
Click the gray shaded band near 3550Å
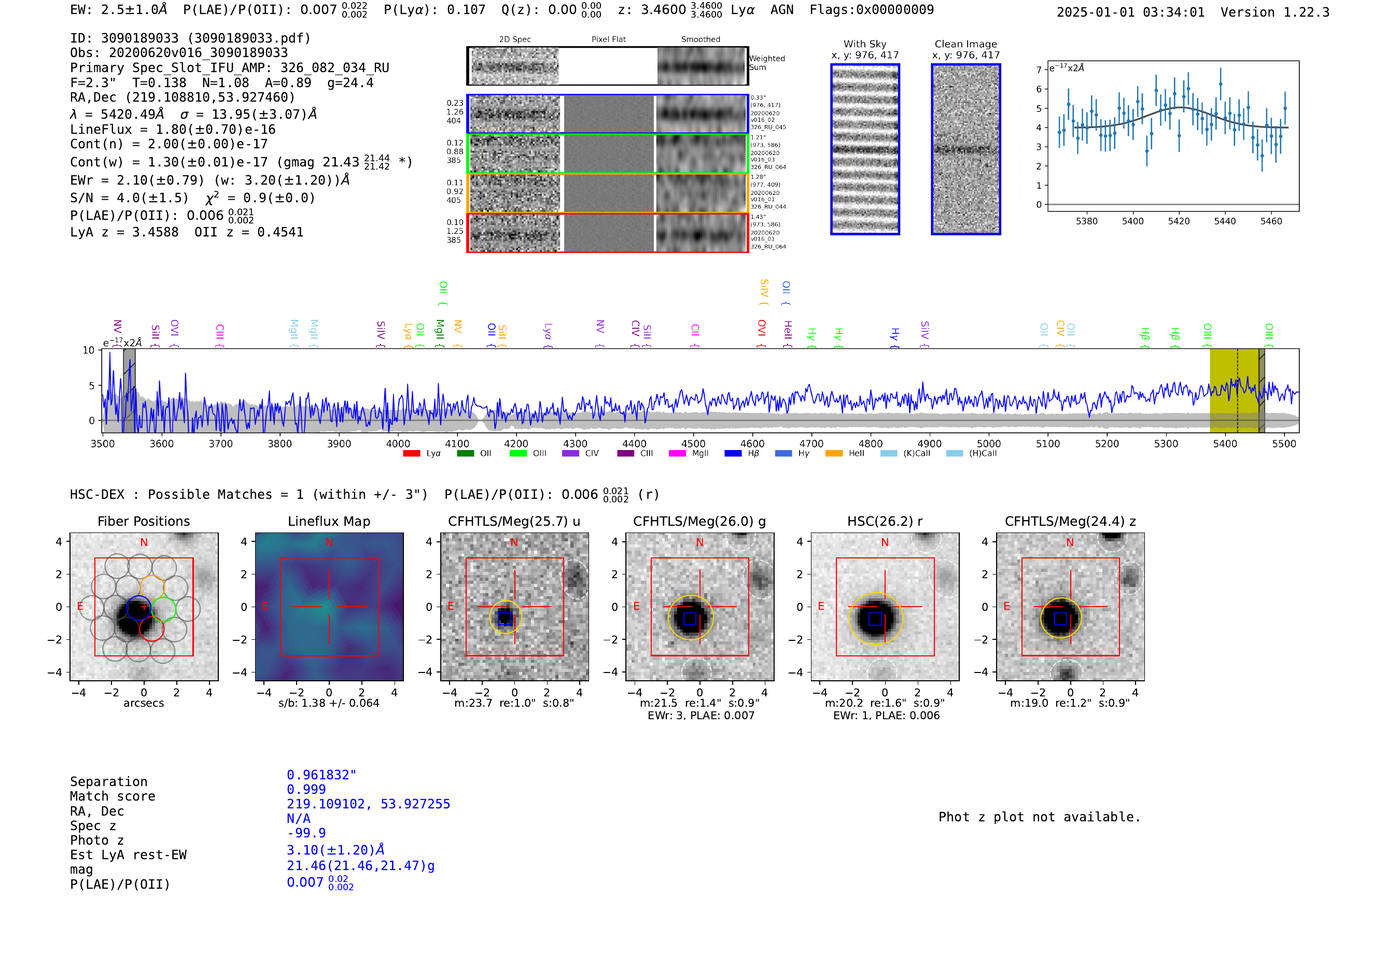click(x=129, y=390)
